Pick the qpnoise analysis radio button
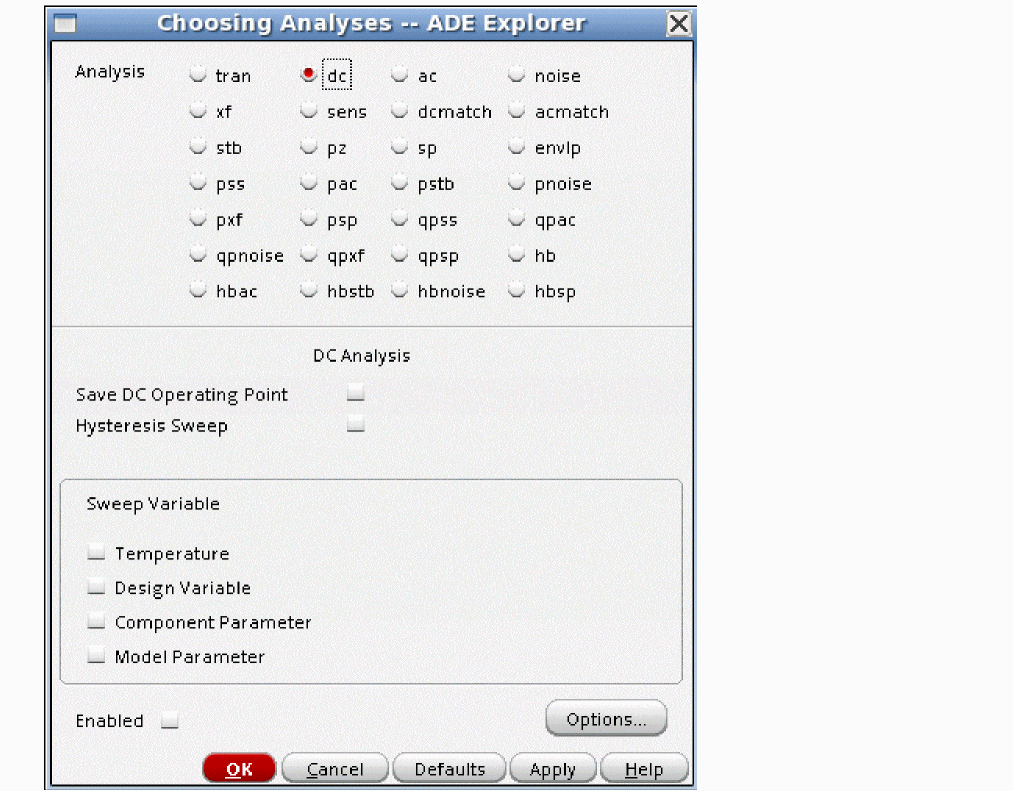The image size is (1013, 791). 198,255
